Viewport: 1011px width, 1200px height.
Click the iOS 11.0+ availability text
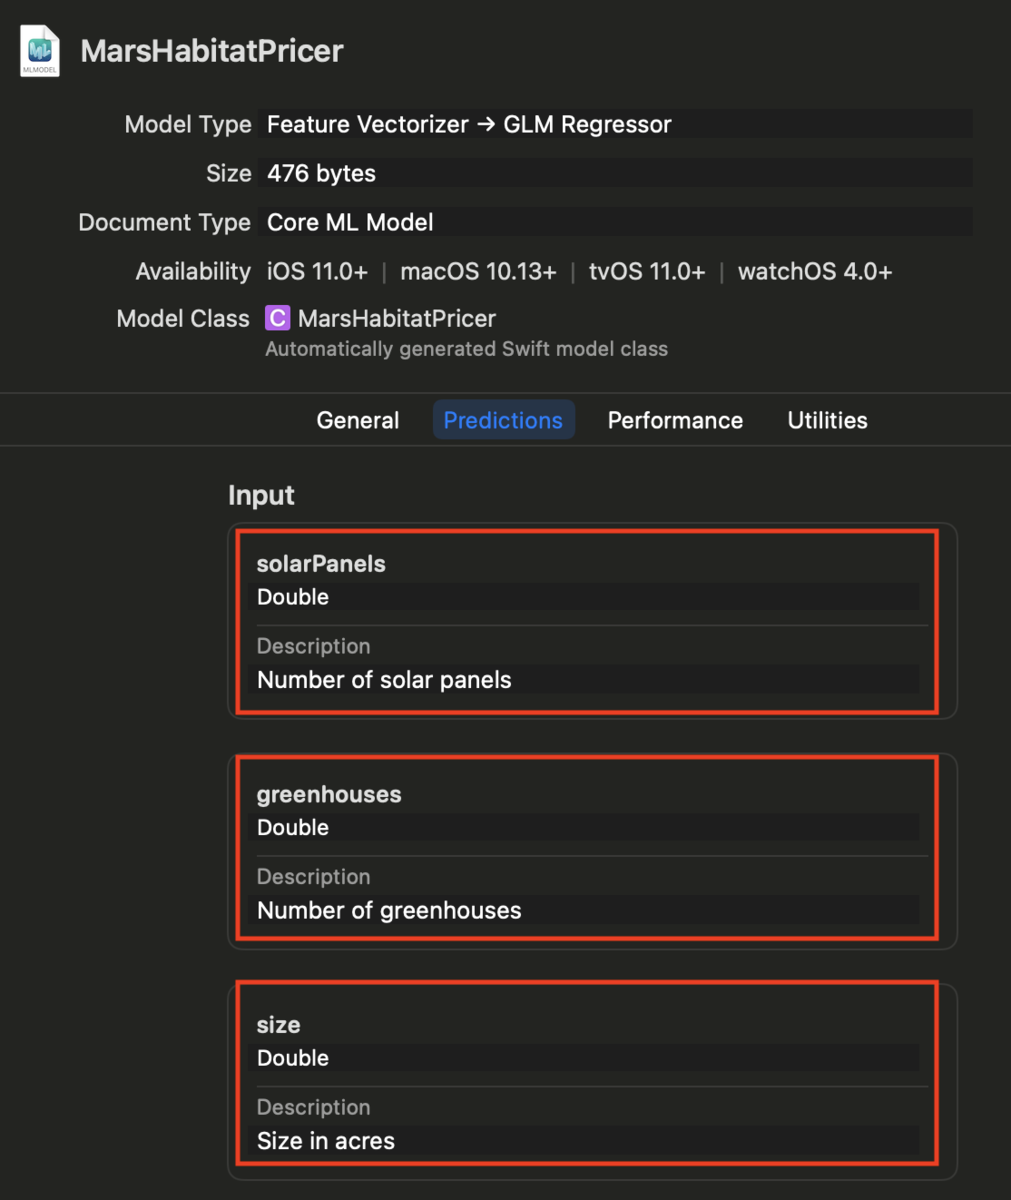[317, 271]
